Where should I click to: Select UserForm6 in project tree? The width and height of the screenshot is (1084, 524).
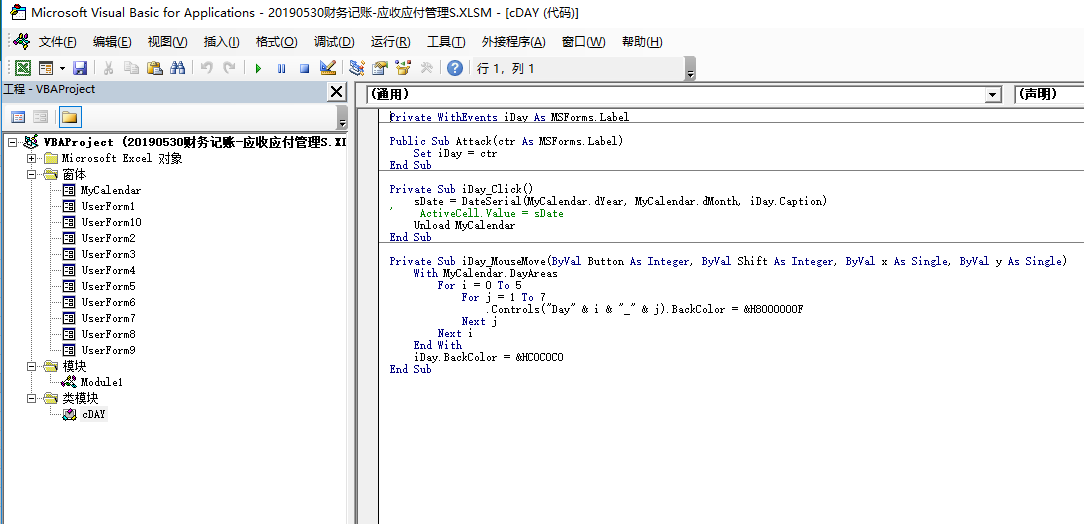pyautogui.click(x=108, y=302)
